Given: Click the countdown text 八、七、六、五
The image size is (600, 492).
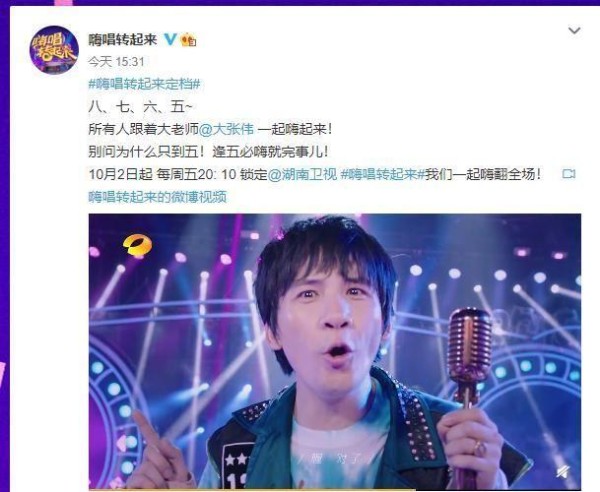Looking at the screenshot, I should point(140,107).
